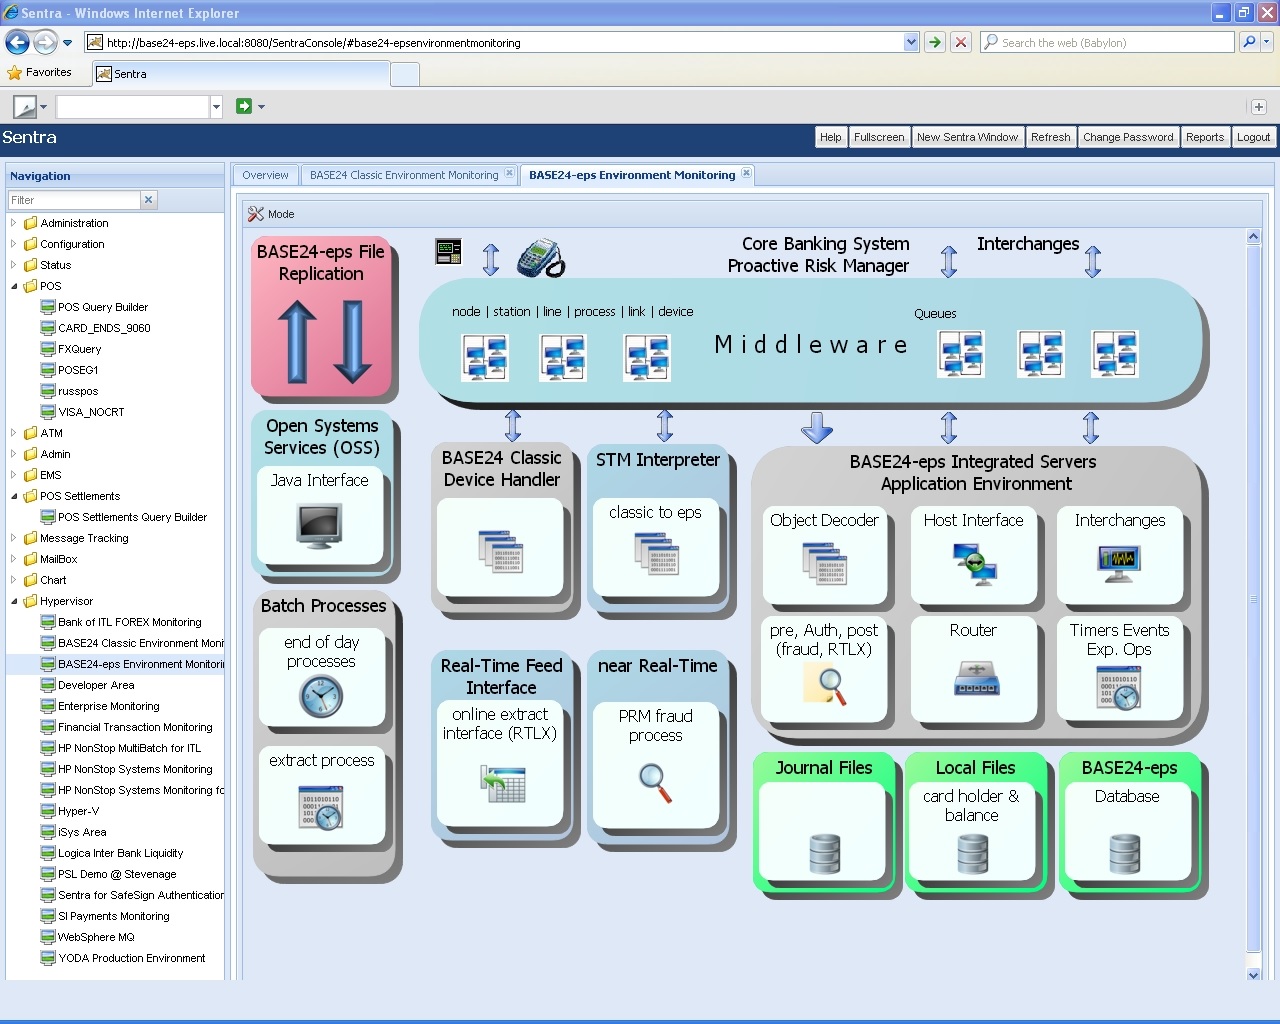Switch to the Overview tab
The image size is (1280, 1024).
(265, 175)
